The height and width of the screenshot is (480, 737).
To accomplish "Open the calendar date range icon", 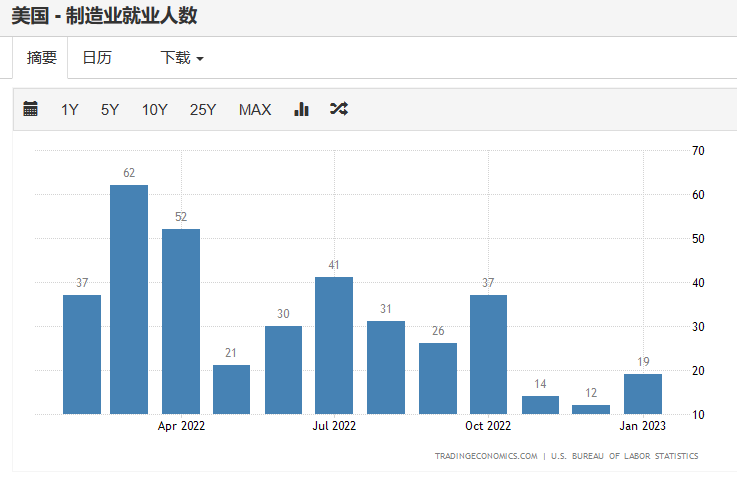I will coord(31,109).
